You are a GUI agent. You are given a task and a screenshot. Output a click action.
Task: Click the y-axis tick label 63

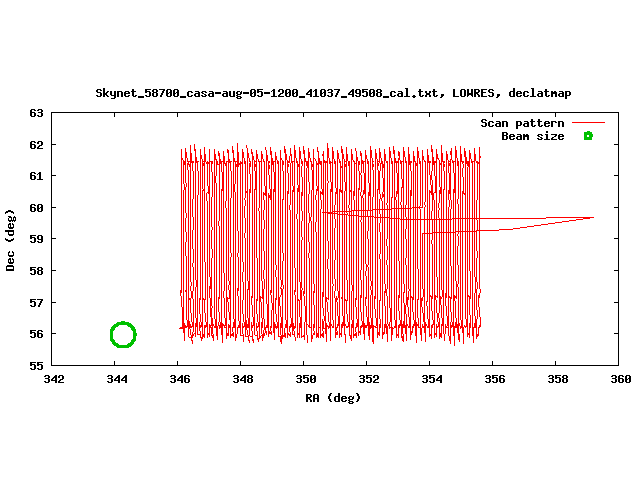36,113
